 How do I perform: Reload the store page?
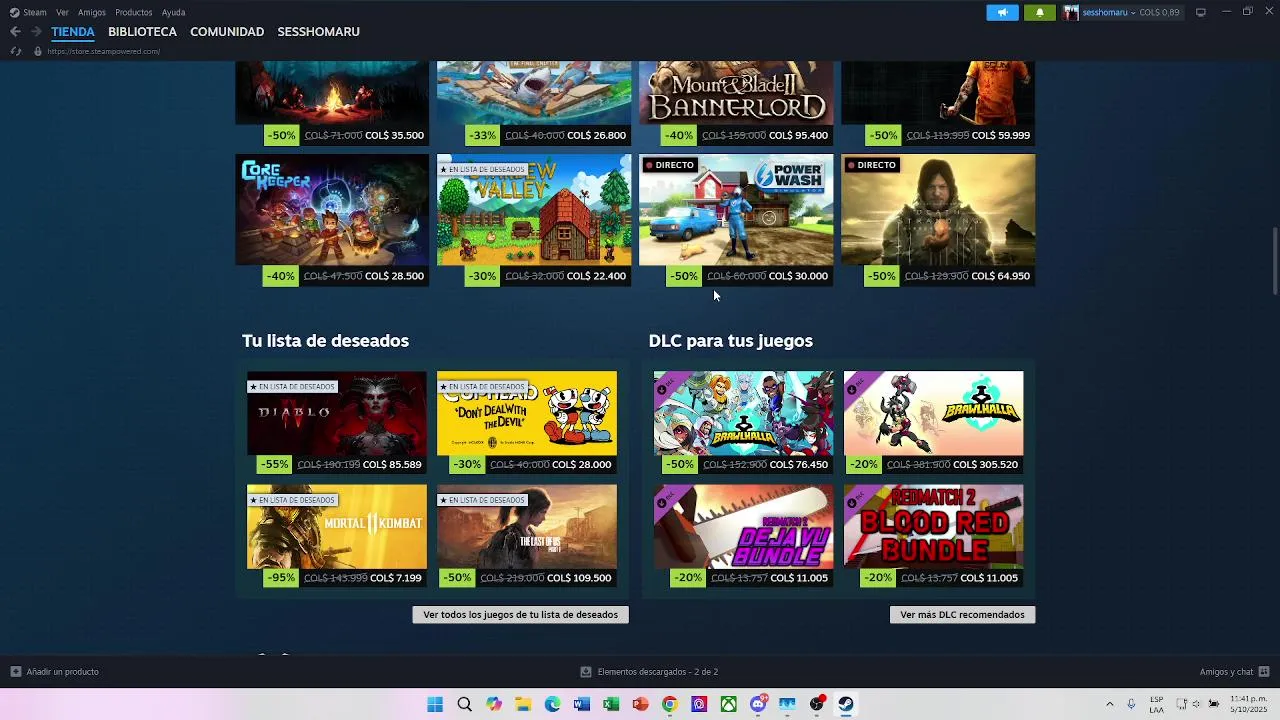(x=16, y=51)
